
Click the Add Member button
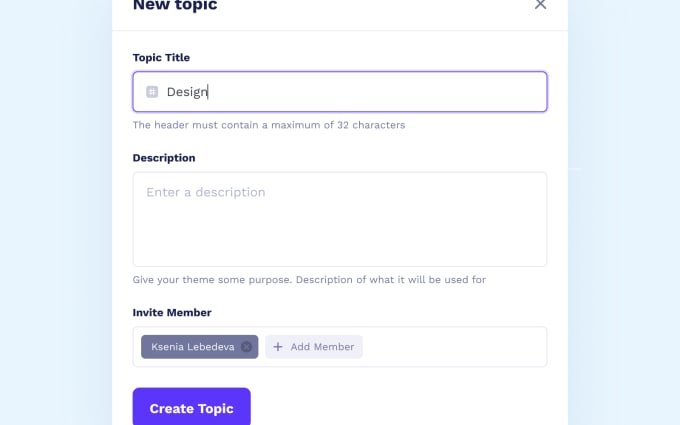click(314, 347)
